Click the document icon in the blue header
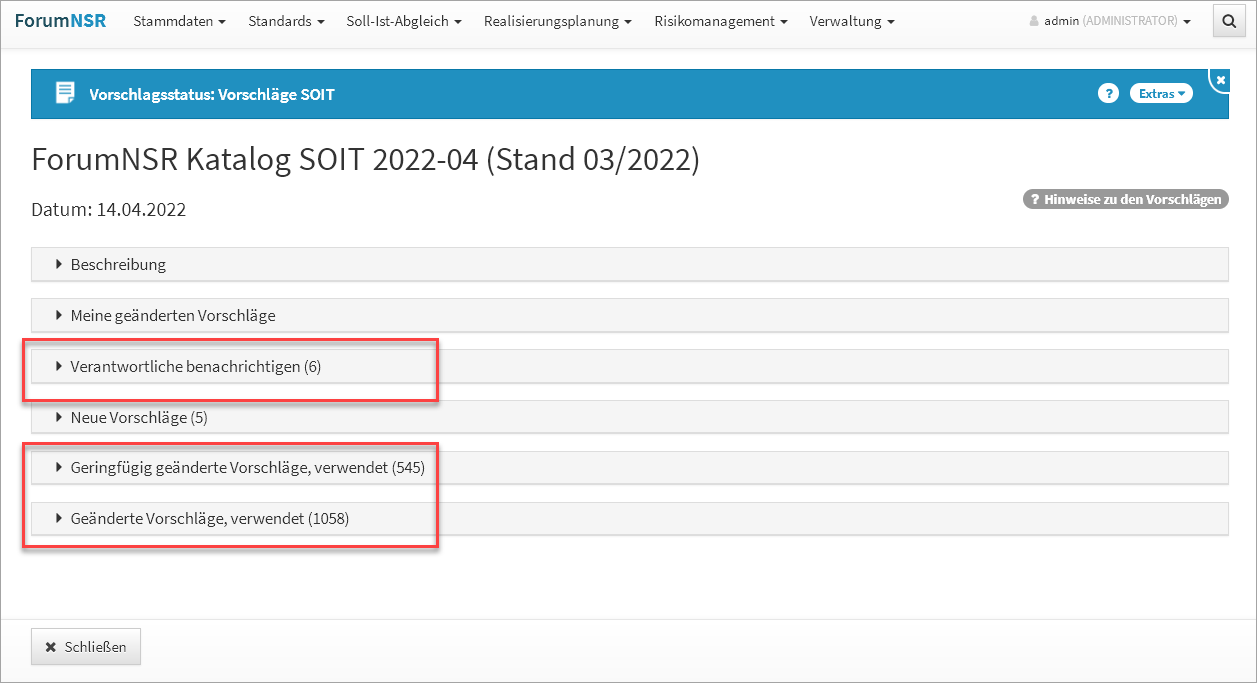Viewport: 1257px width, 683px height. (65, 94)
